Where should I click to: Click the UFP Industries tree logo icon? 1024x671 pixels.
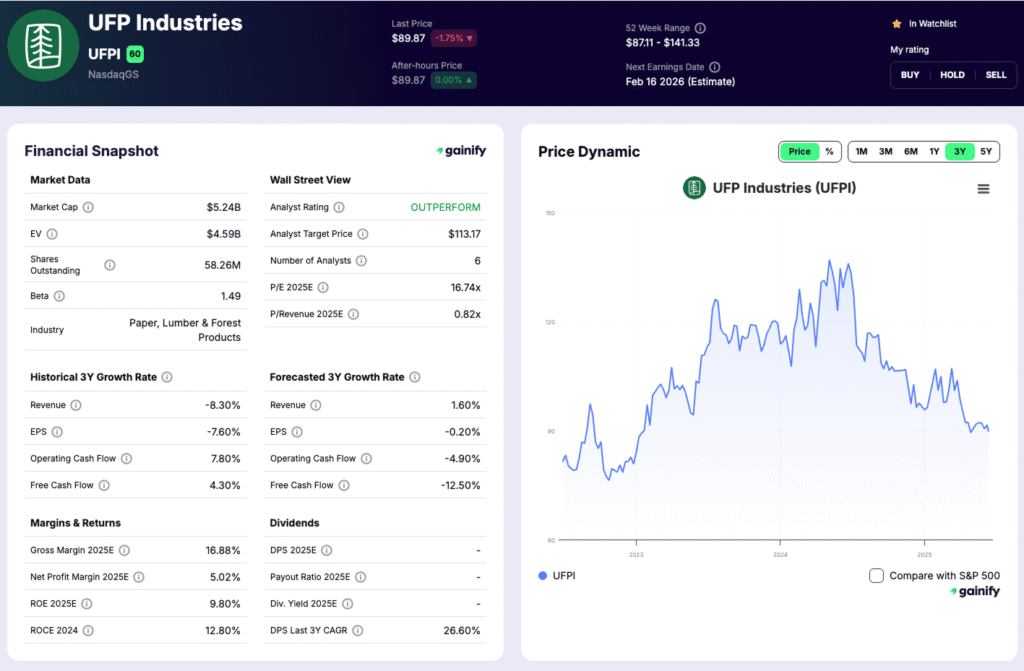(43, 45)
